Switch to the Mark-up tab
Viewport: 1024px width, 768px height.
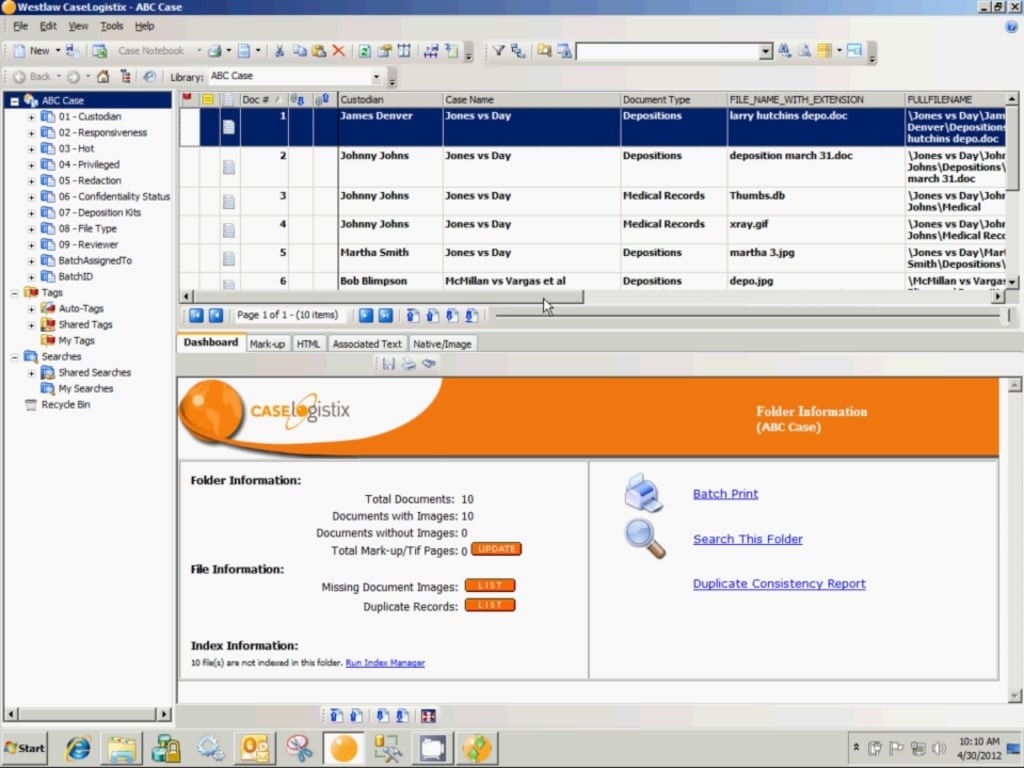tap(267, 344)
